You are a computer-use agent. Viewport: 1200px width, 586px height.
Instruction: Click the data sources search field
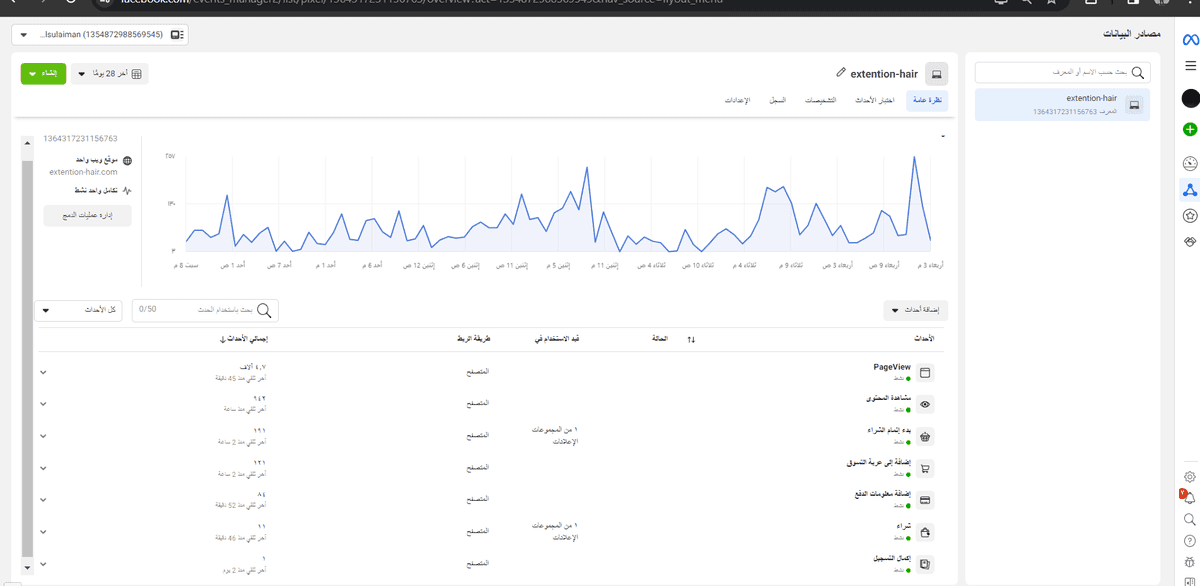click(1062, 73)
